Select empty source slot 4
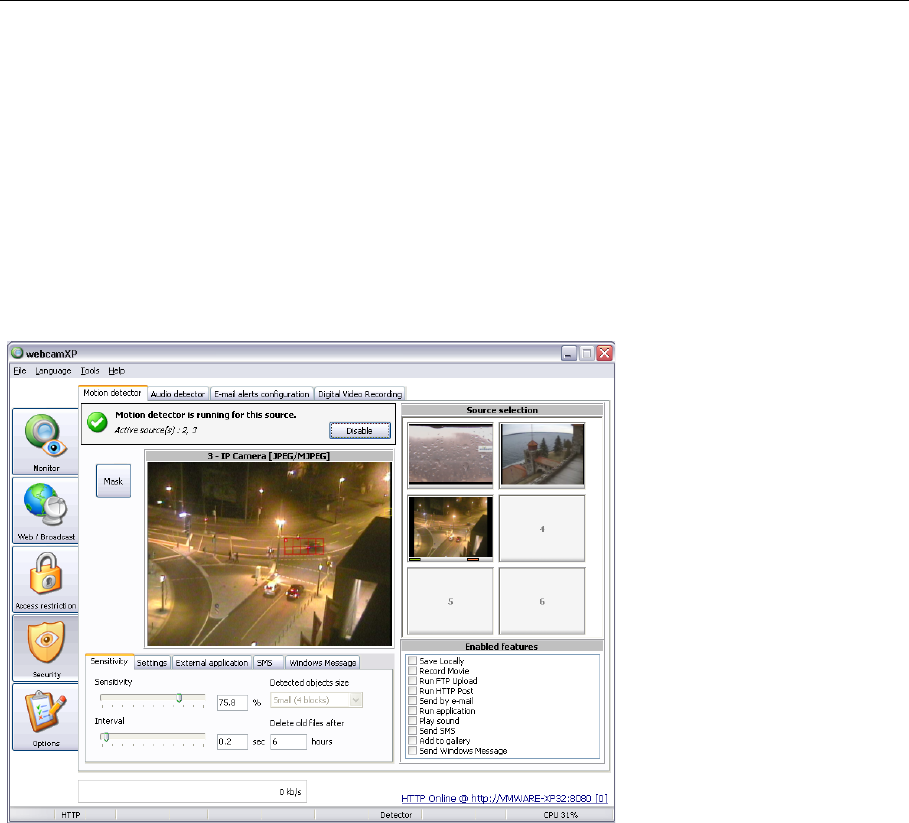The image size is (909, 823). [x=542, y=528]
